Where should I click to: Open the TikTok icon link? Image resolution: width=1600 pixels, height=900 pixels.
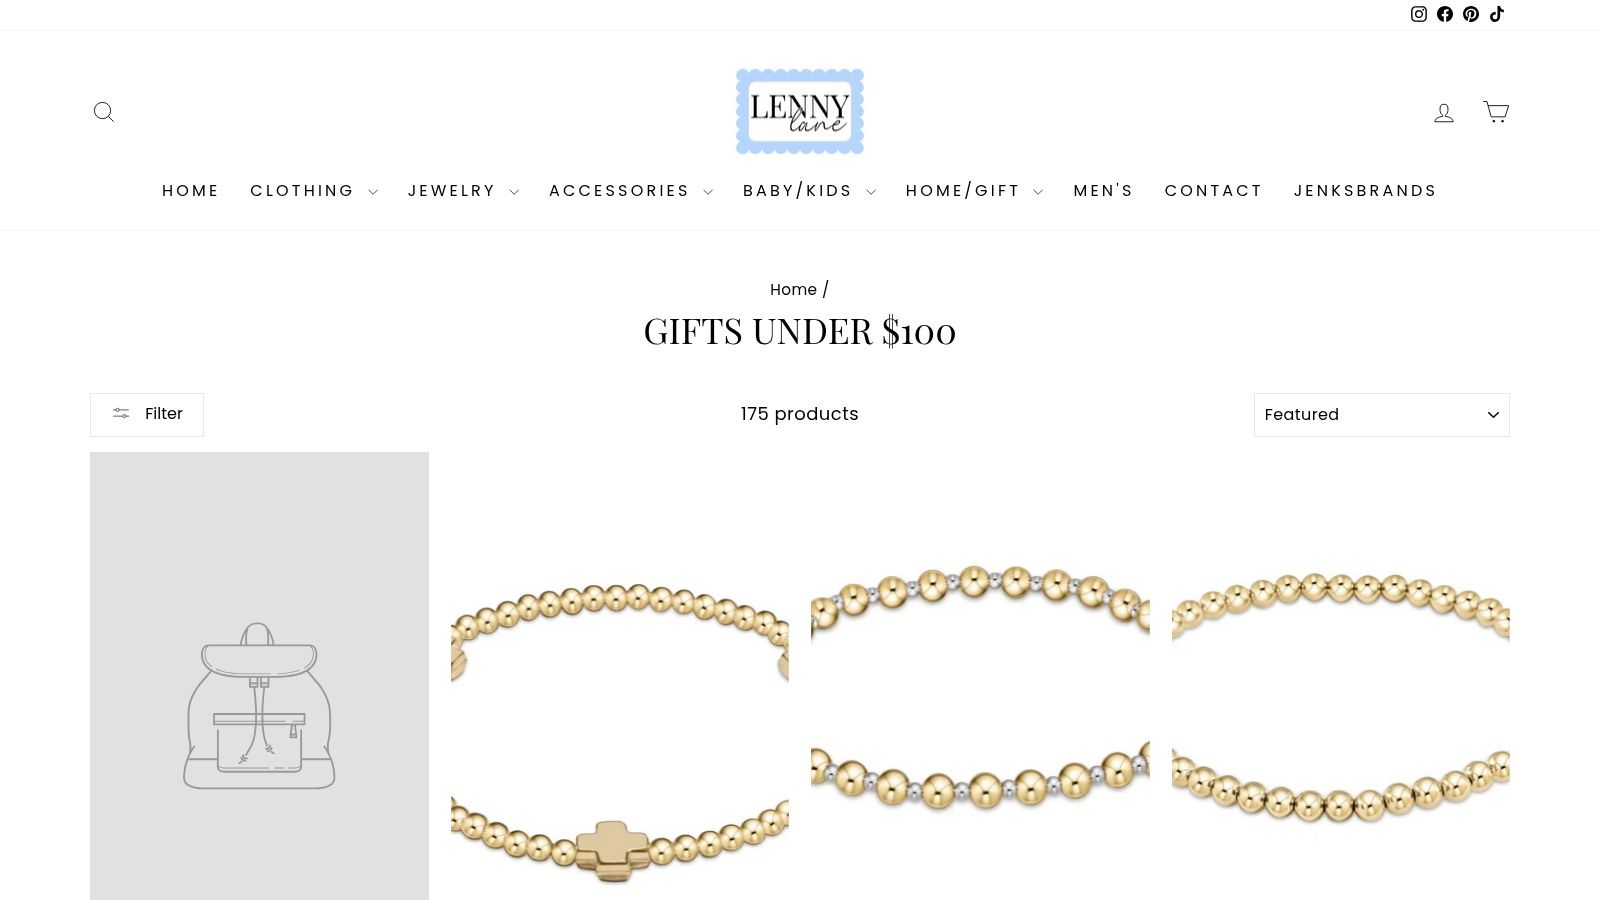click(x=1497, y=14)
